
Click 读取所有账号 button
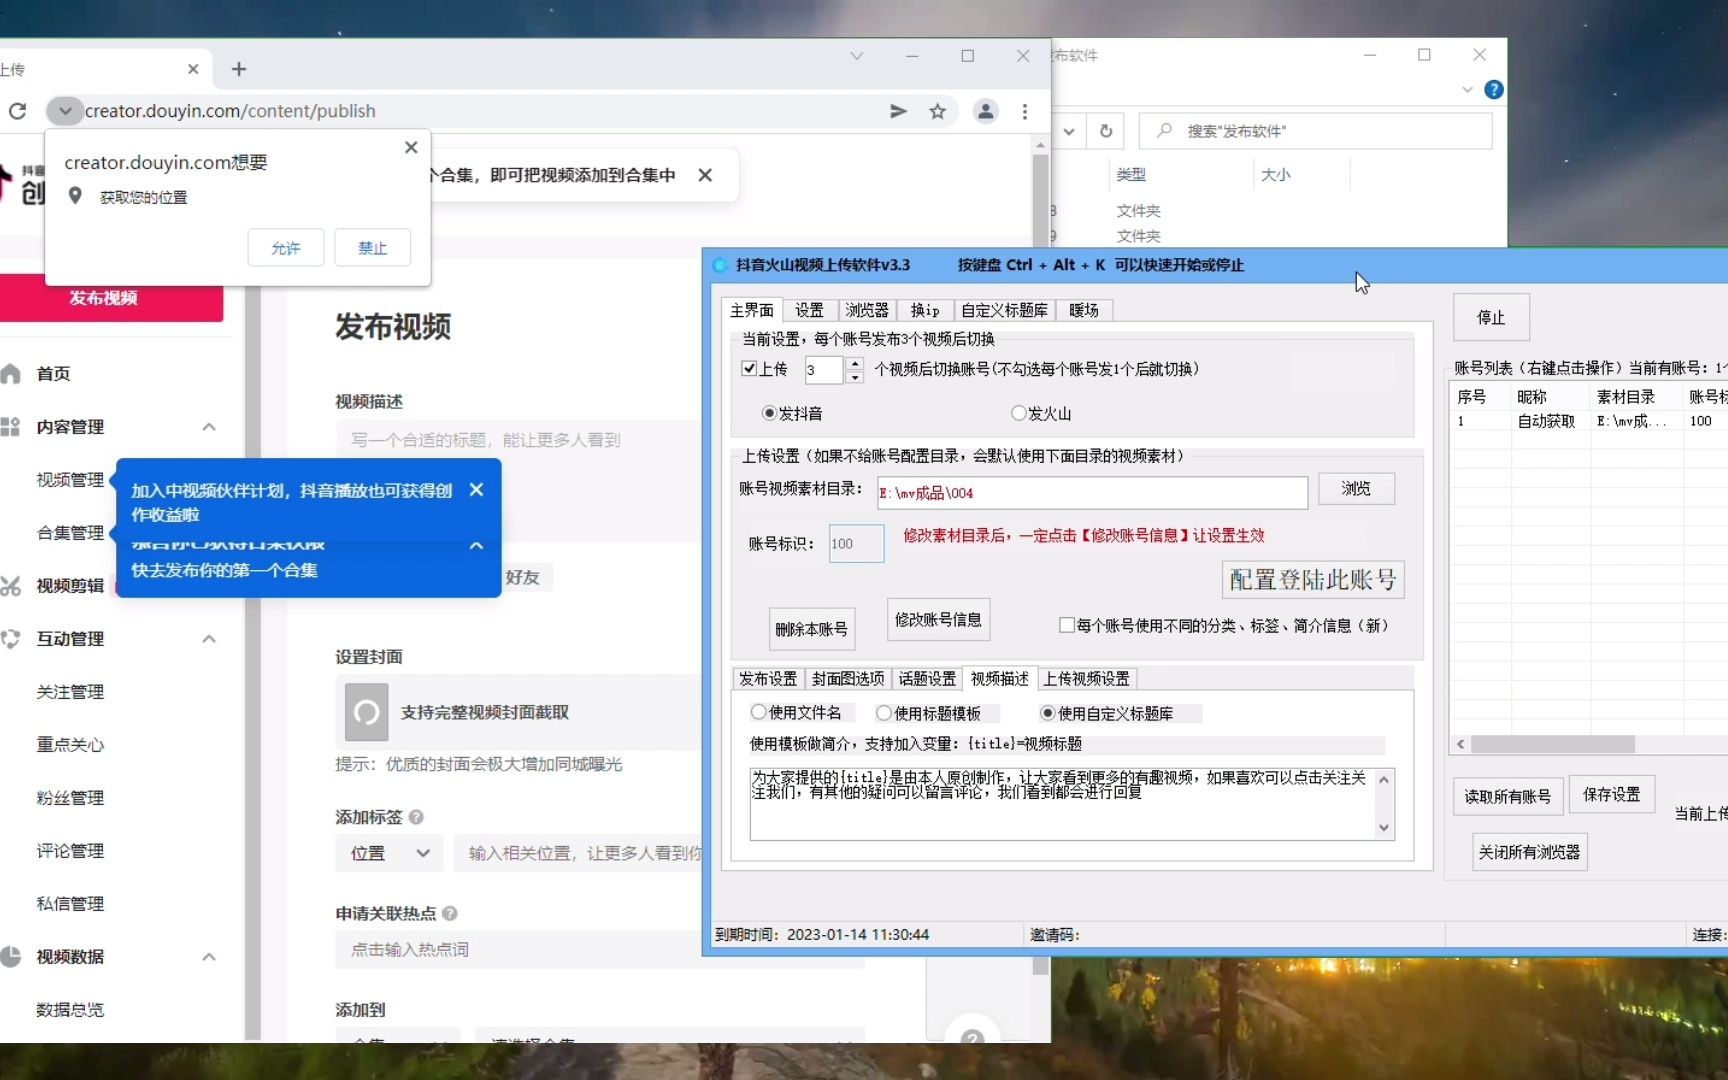click(1507, 796)
